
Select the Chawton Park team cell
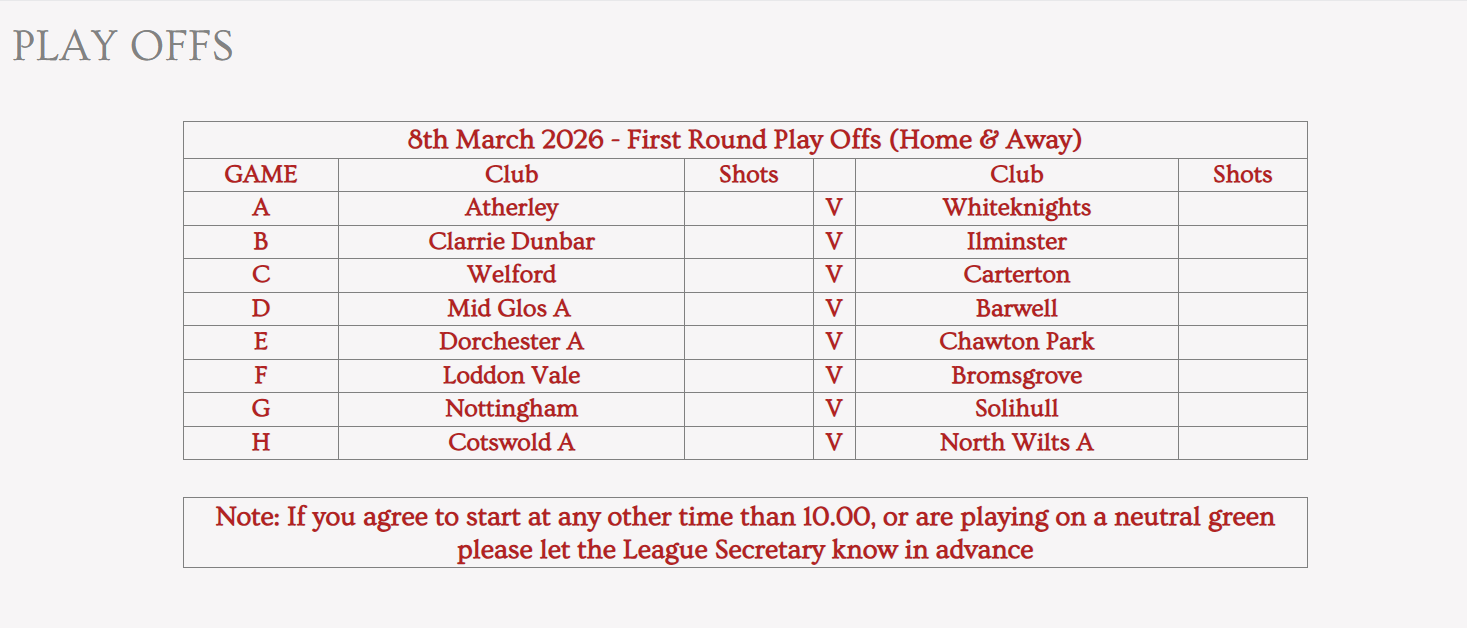(x=1017, y=342)
